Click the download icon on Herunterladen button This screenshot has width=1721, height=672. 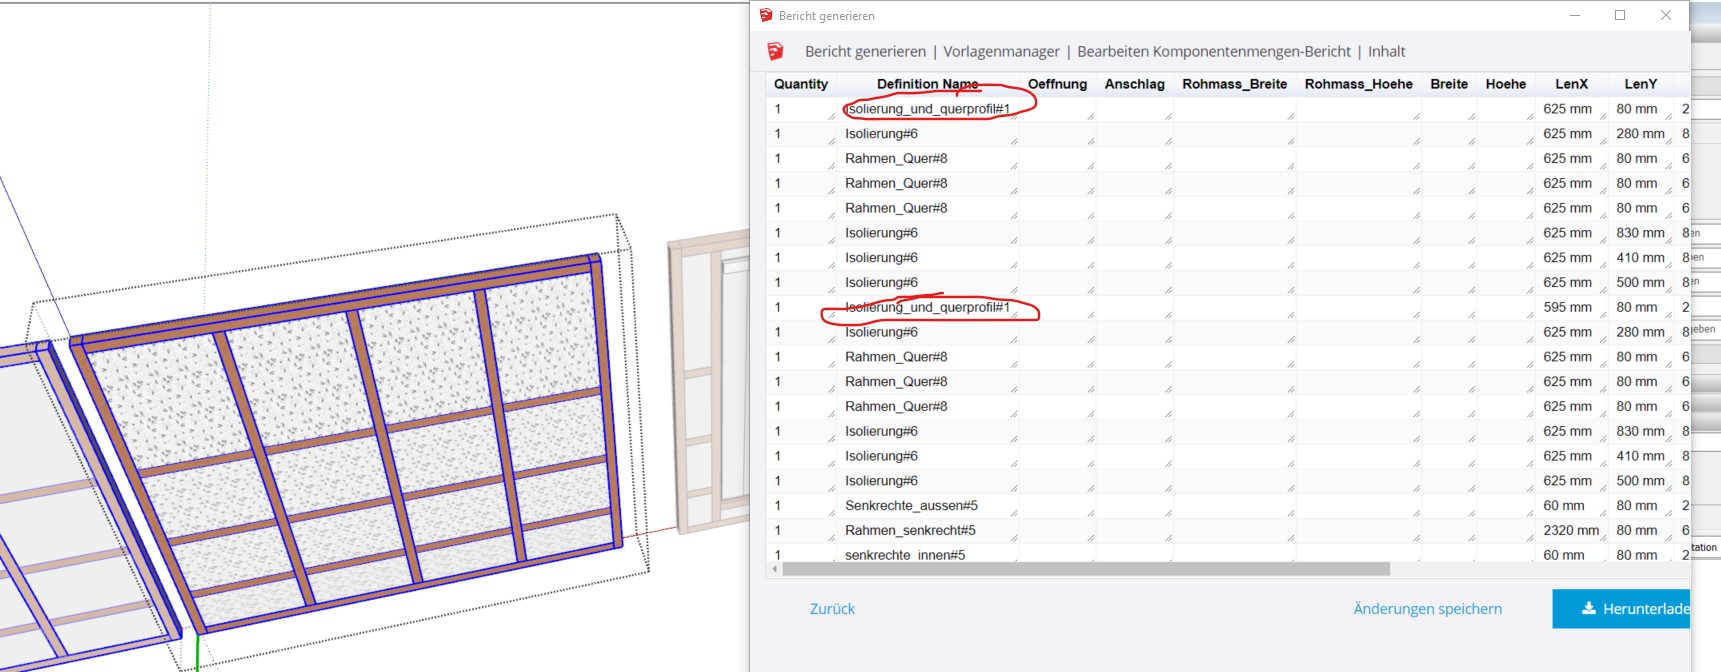point(1588,608)
